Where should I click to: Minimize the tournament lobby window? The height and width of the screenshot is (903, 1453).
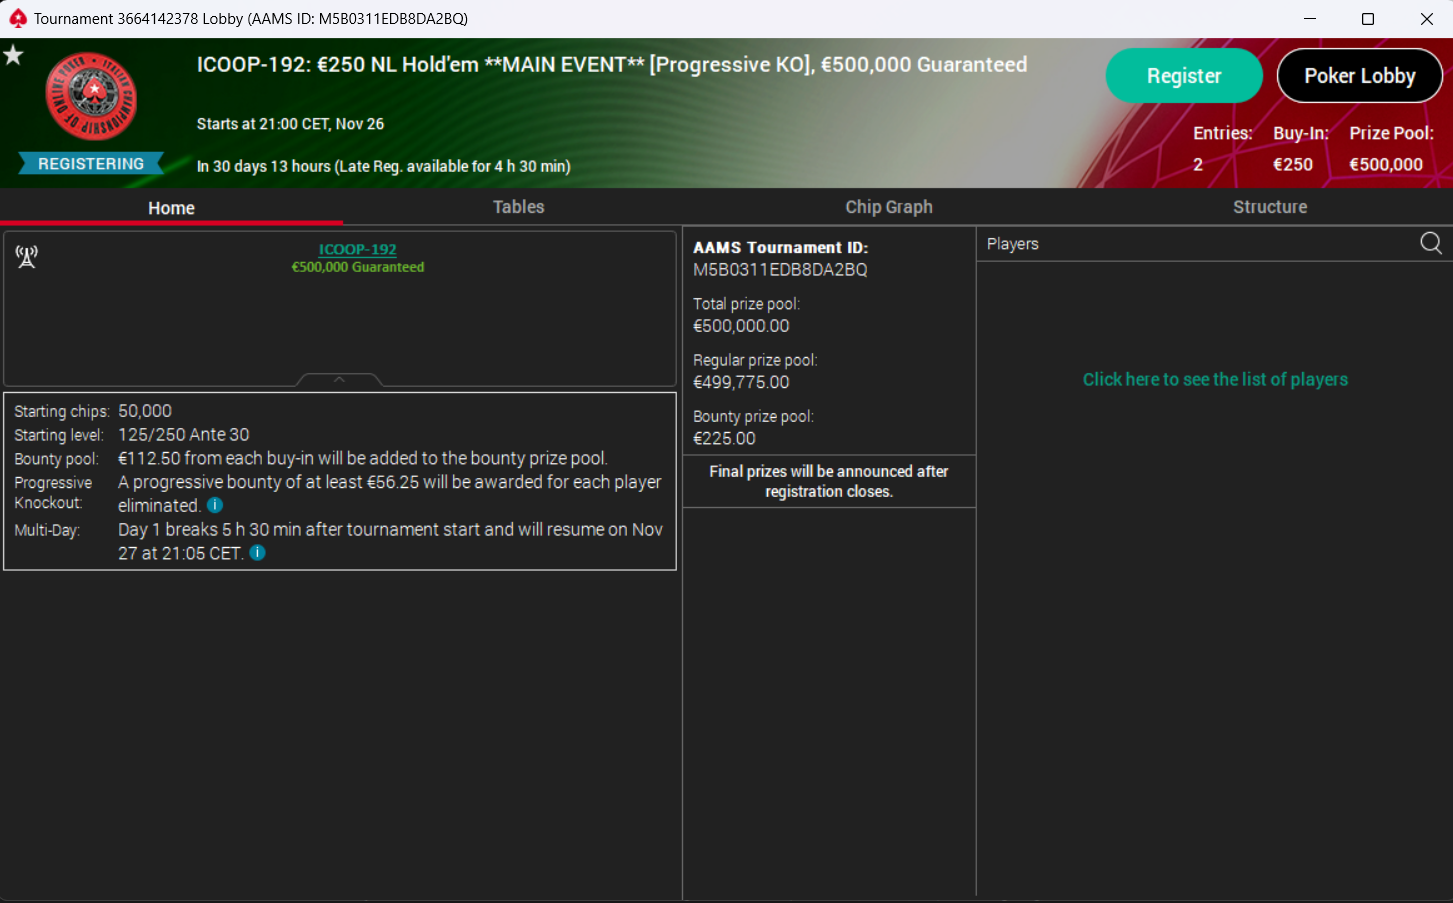[x=1310, y=19]
